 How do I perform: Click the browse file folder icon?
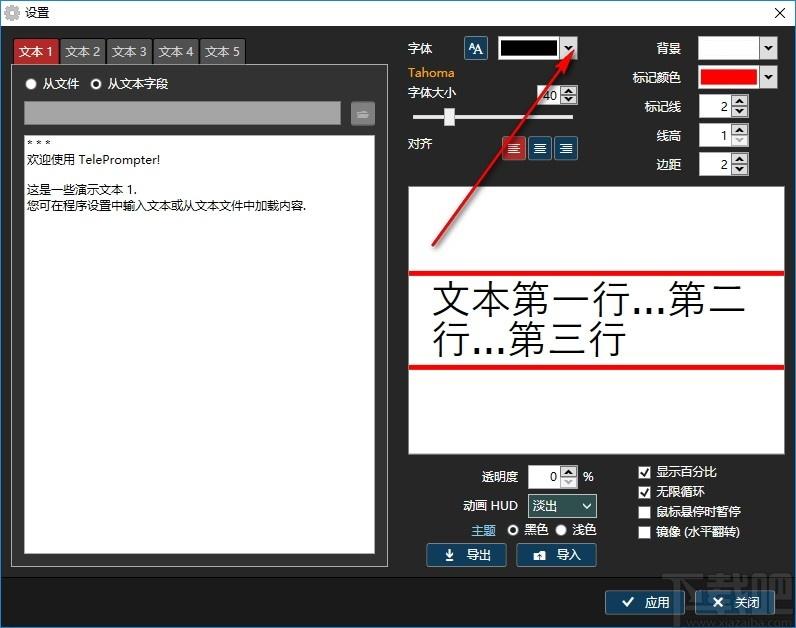[x=363, y=113]
